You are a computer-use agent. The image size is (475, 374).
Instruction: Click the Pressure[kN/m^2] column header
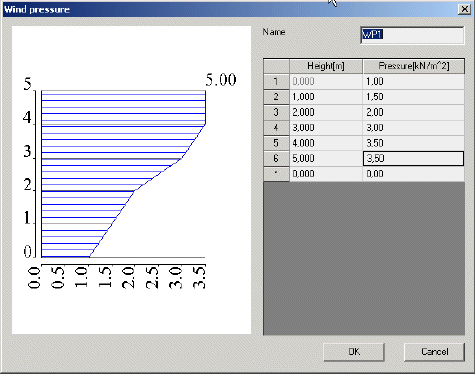(414, 66)
